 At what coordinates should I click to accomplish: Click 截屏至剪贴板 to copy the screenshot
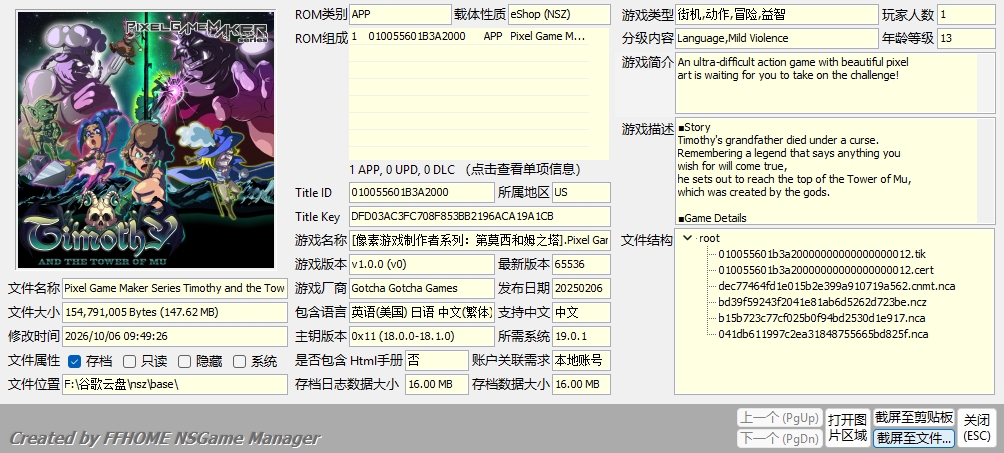(x=914, y=418)
